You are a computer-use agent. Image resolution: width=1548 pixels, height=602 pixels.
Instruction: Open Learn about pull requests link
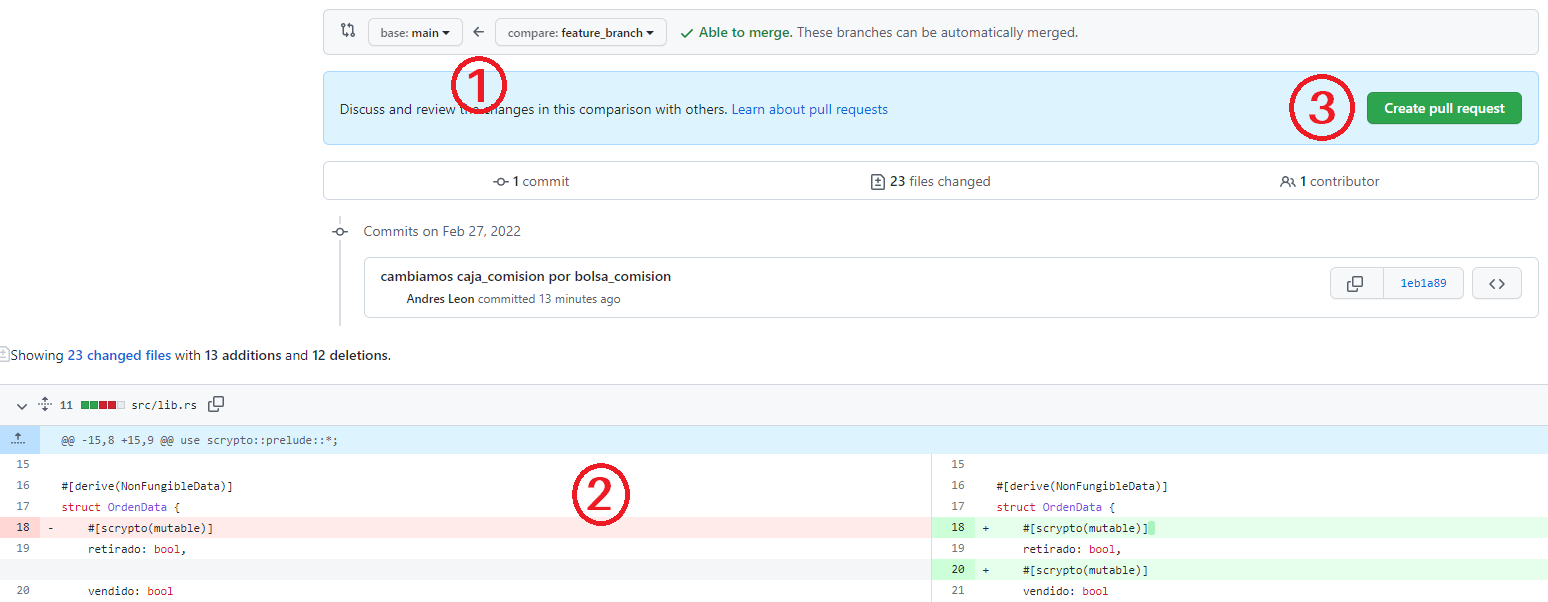coord(809,109)
